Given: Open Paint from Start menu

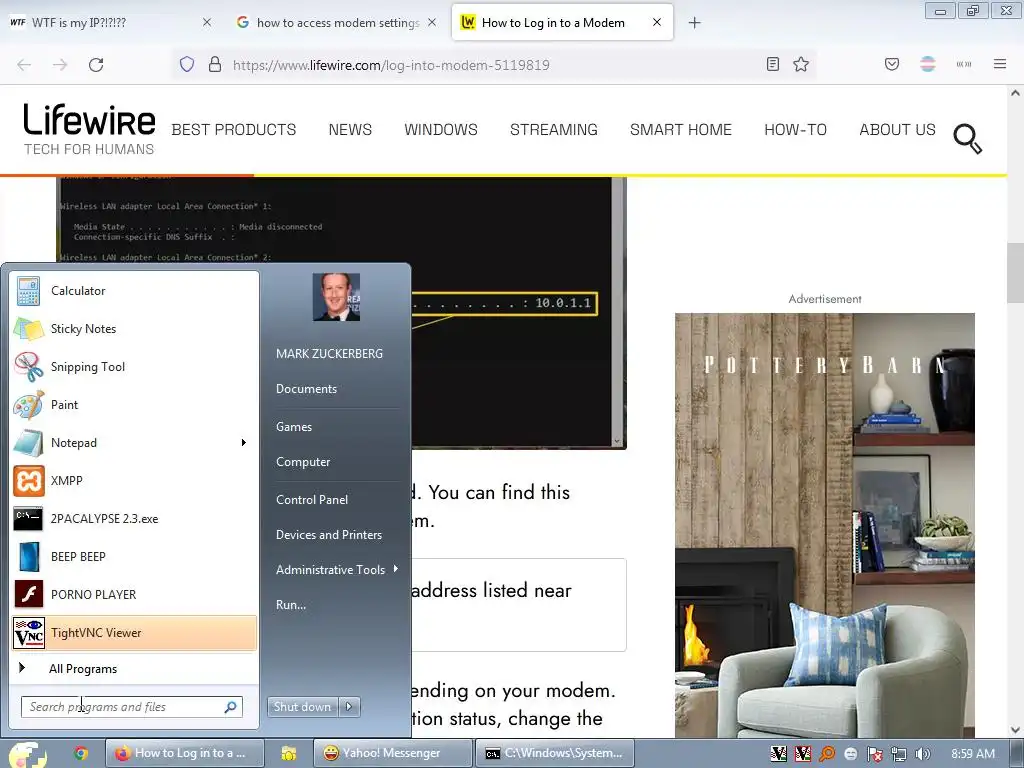Looking at the screenshot, I should click(x=134, y=404).
